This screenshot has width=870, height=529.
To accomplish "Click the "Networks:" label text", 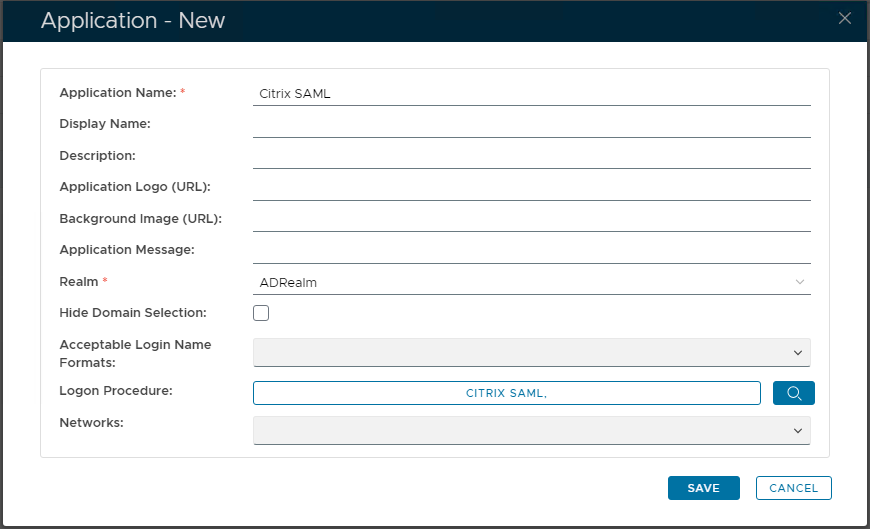I will tap(91, 423).
